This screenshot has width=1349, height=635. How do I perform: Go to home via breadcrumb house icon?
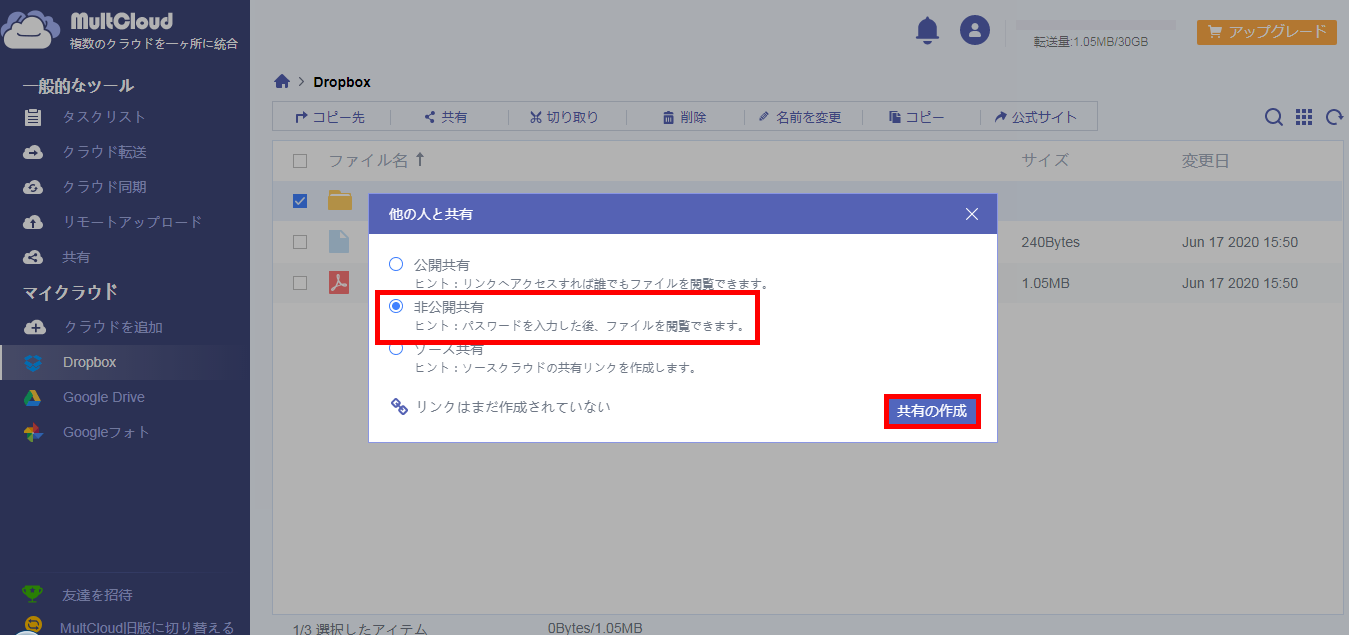[283, 81]
